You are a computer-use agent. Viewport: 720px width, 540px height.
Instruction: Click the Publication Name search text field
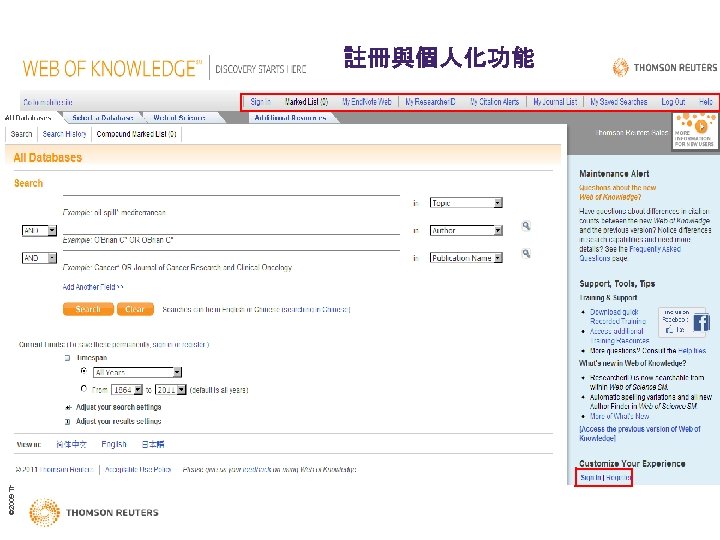pyautogui.click(x=231, y=258)
